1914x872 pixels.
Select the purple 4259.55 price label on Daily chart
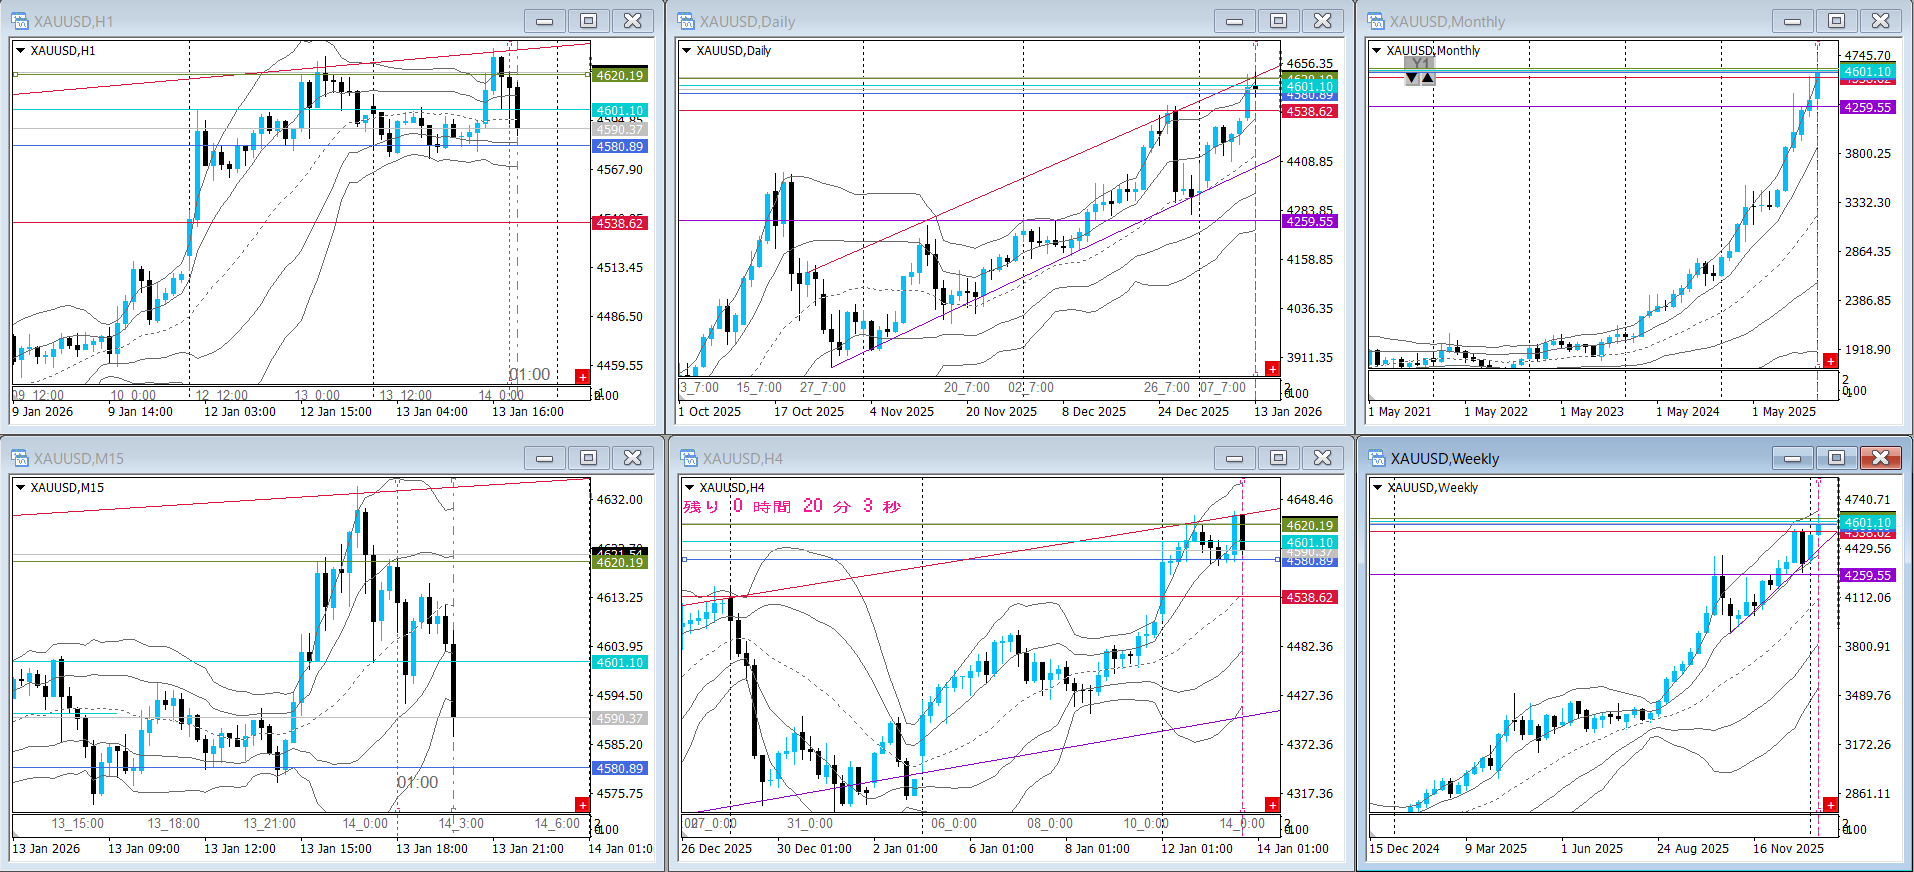pyautogui.click(x=1309, y=221)
